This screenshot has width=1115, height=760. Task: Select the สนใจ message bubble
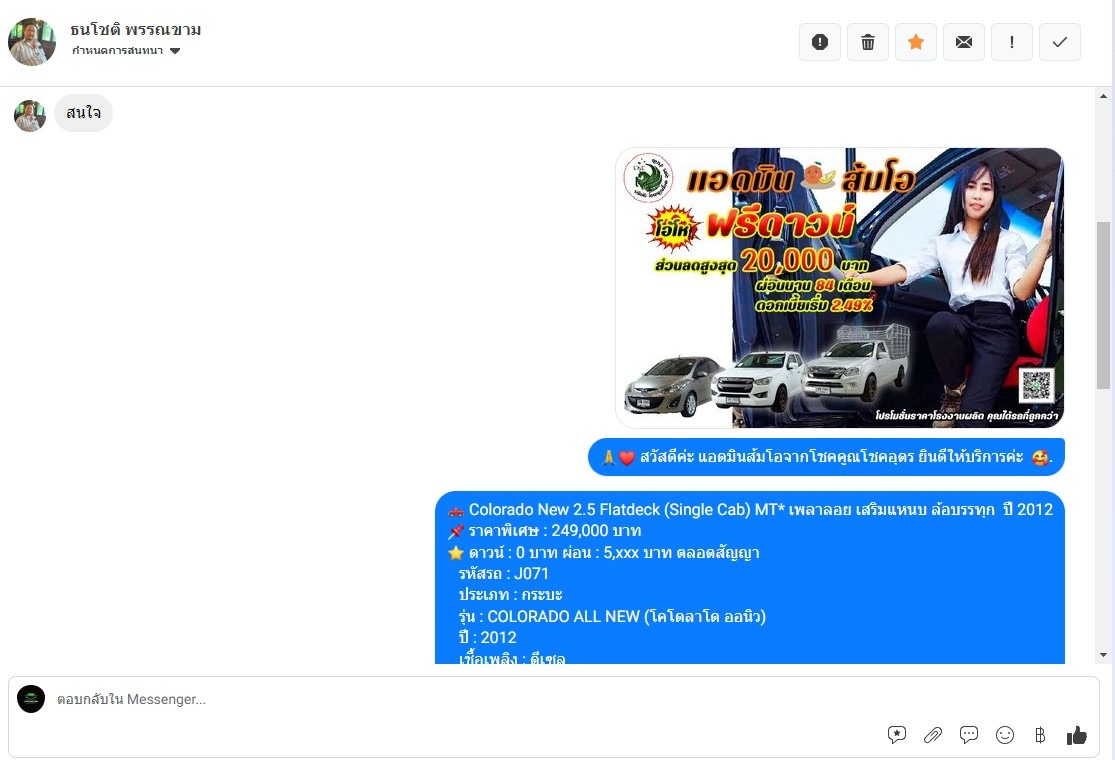click(x=83, y=113)
